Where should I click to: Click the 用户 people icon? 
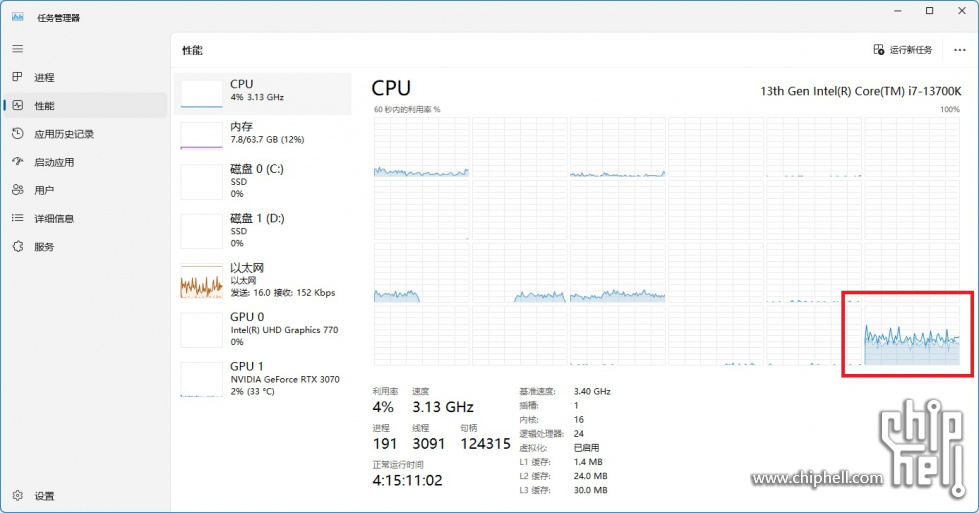17,190
